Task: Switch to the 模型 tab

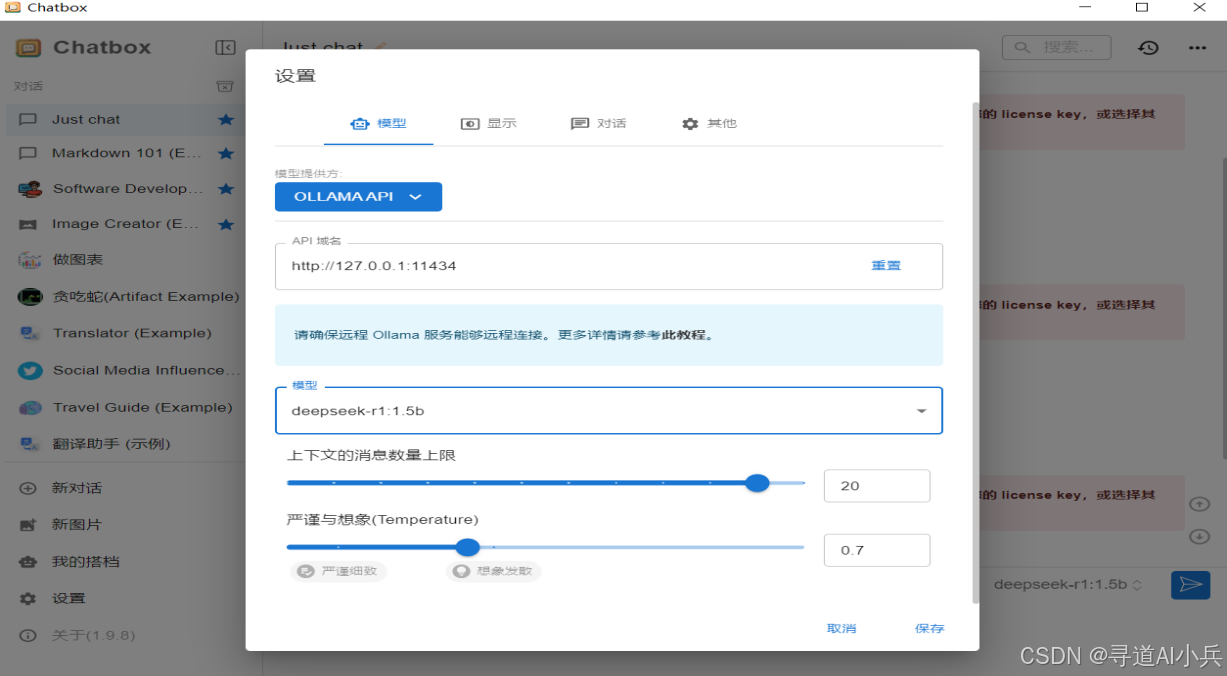Action: [378, 123]
